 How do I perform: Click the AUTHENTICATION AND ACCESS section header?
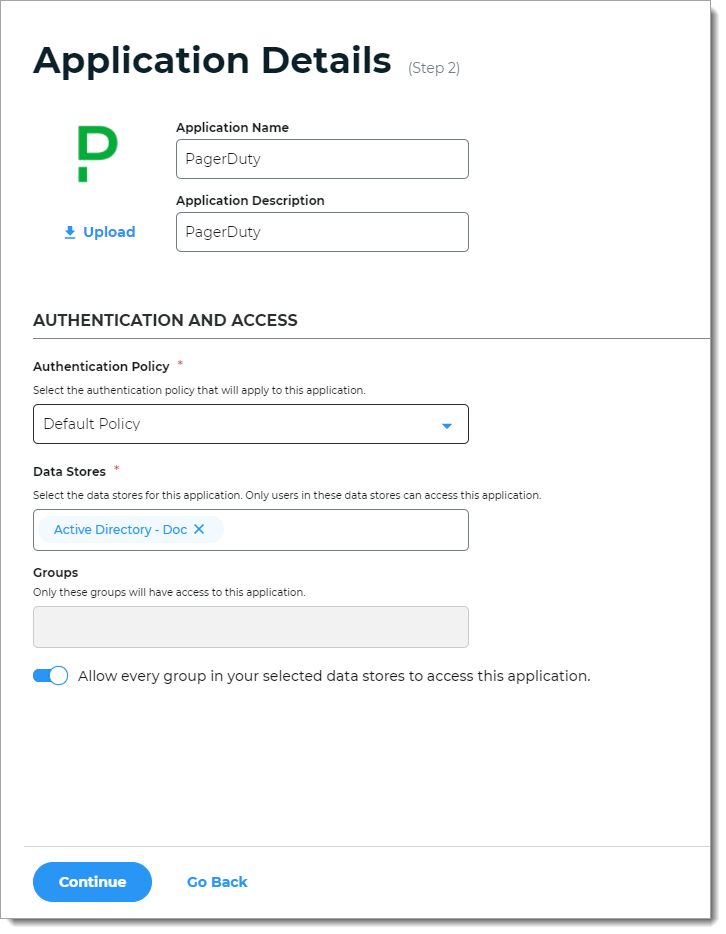(165, 320)
